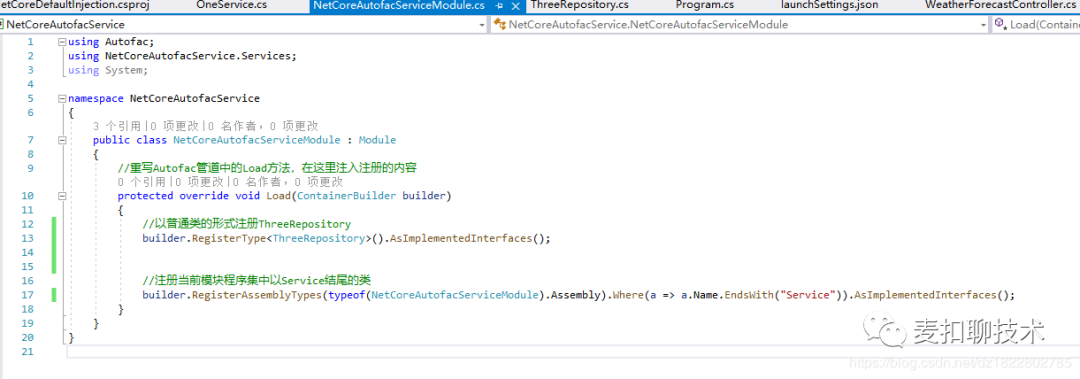
Task: Click line number 21 in the gutter
Action: pyautogui.click(x=28, y=351)
